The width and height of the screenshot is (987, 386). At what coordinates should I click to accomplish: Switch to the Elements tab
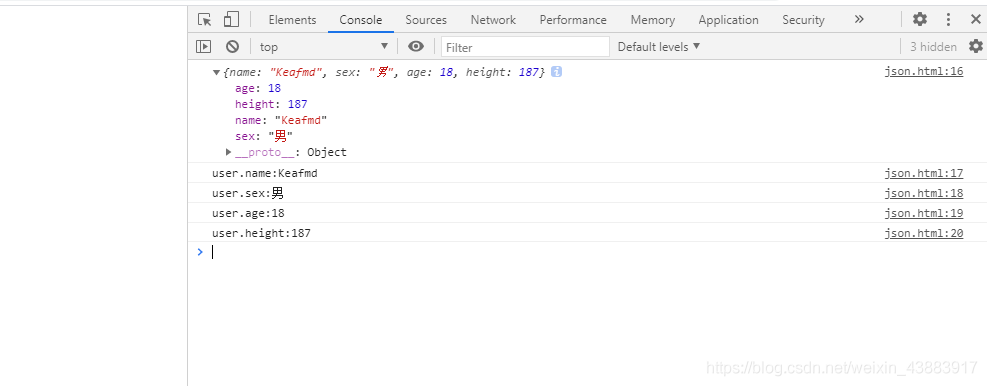[292, 20]
